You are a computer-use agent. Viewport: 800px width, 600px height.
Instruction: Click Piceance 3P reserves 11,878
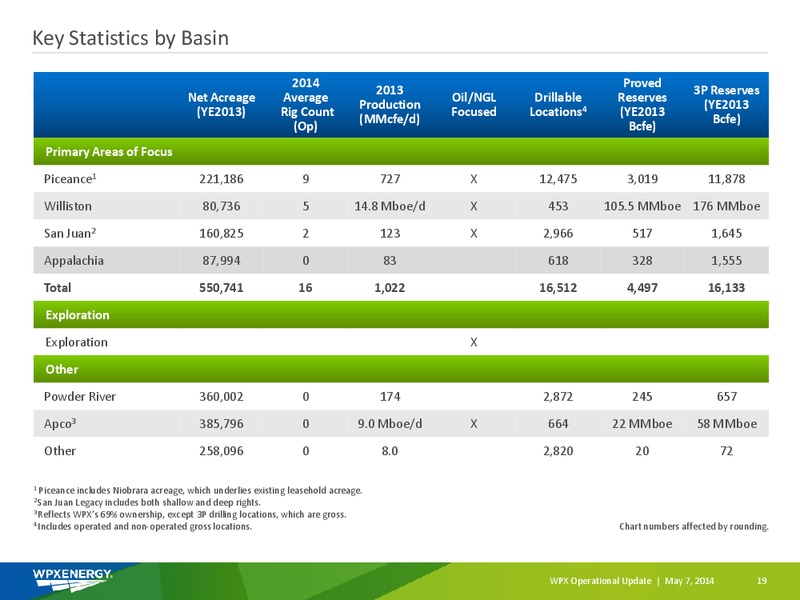[727, 179]
